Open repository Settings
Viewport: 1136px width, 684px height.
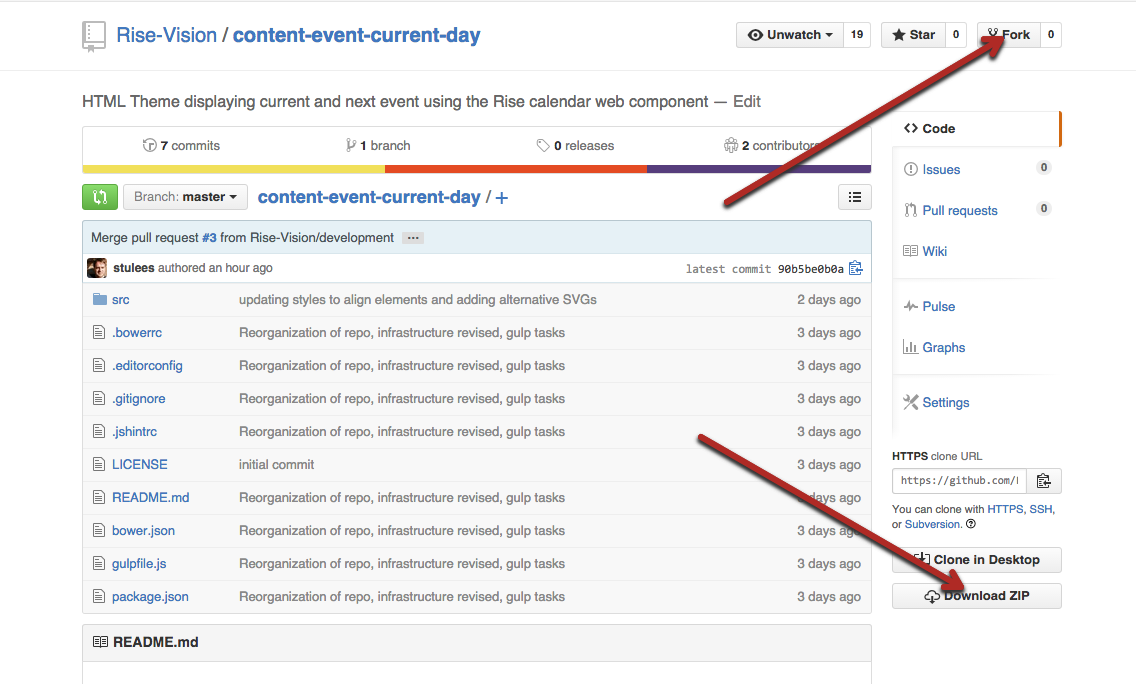(x=946, y=403)
